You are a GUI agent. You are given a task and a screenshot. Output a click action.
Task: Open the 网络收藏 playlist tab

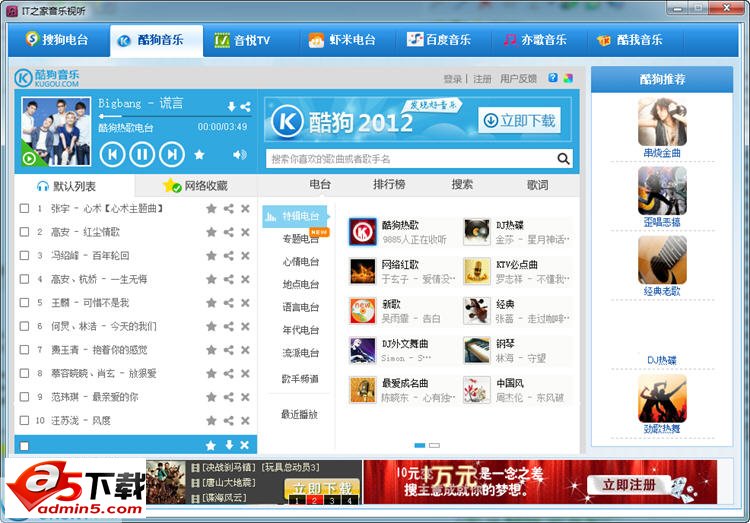coord(196,186)
